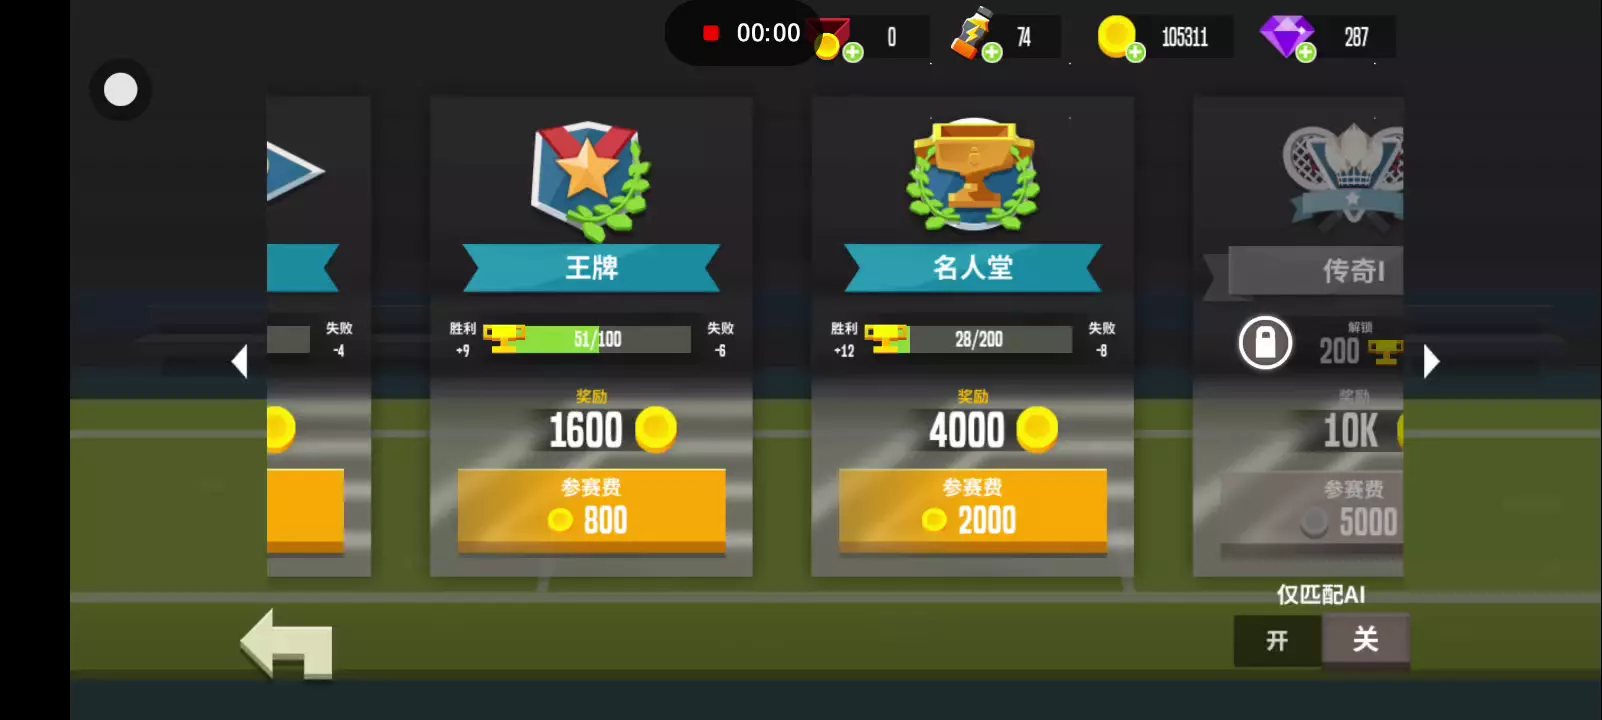Select the 王牌 league banner
Screen dimensions: 1602x720
click(x=591, y=268)
